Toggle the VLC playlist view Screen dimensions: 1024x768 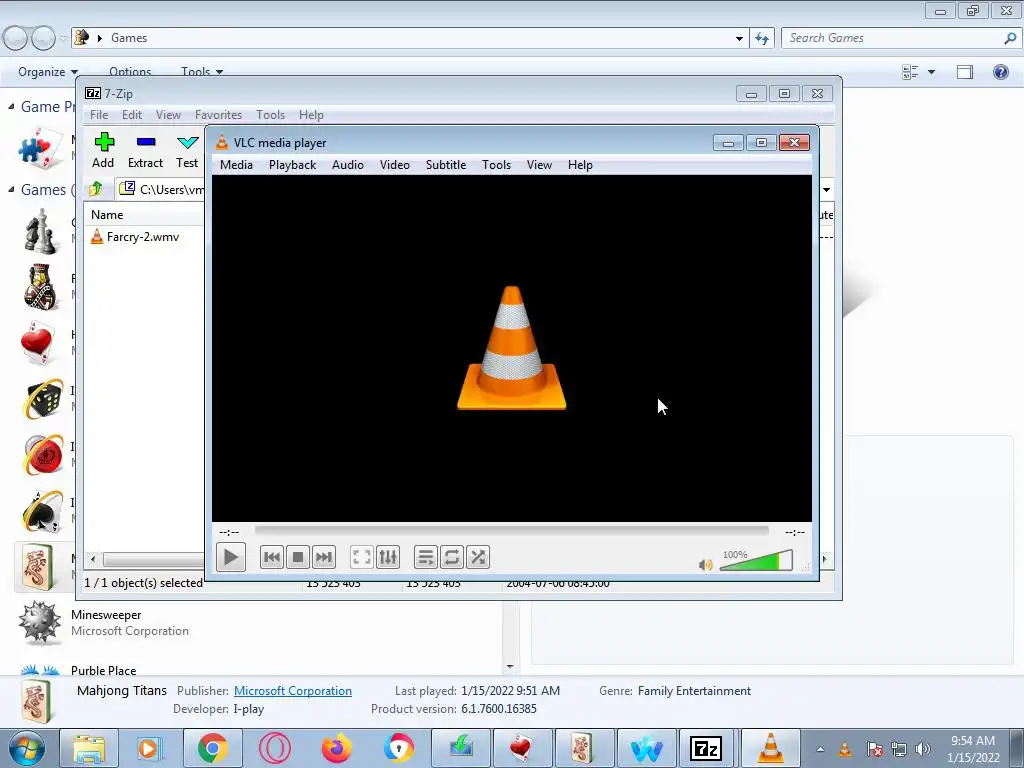(426, 558)
